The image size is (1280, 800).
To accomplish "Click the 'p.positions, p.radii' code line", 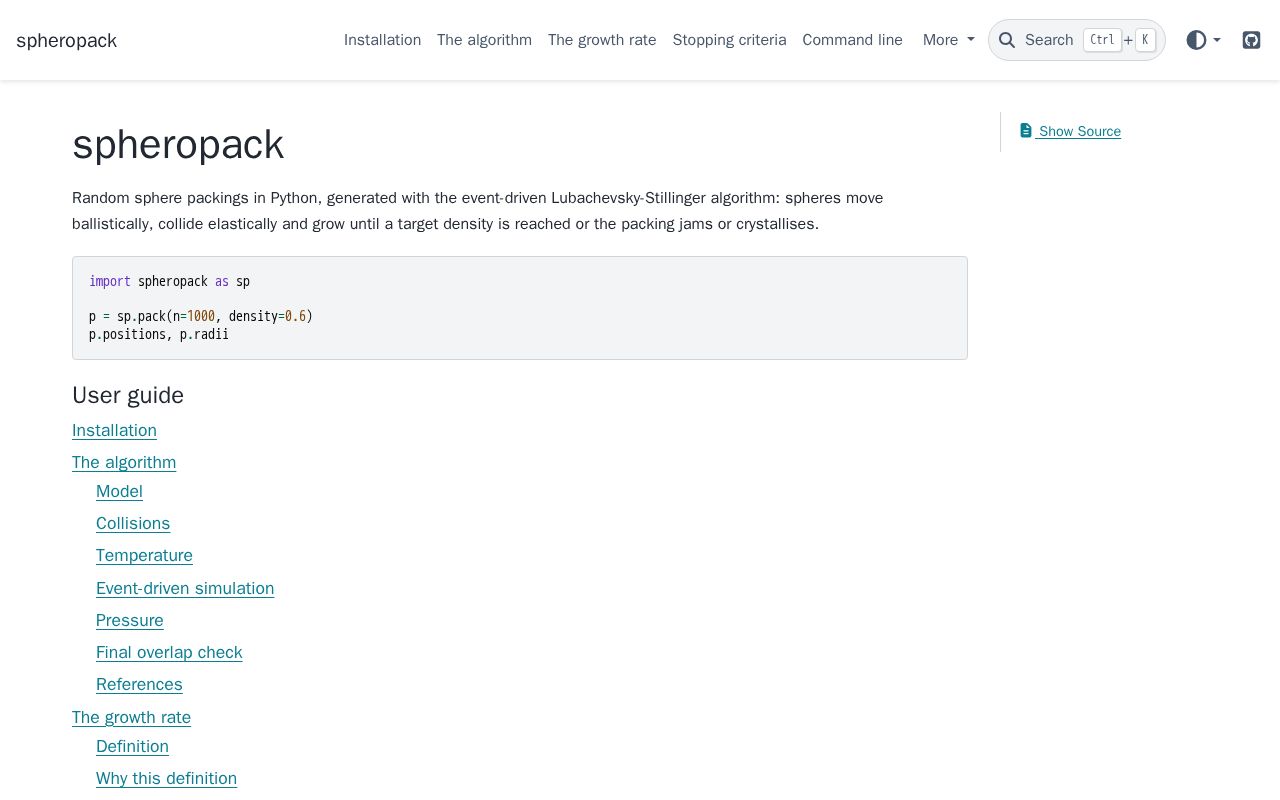I will point(159,334).
